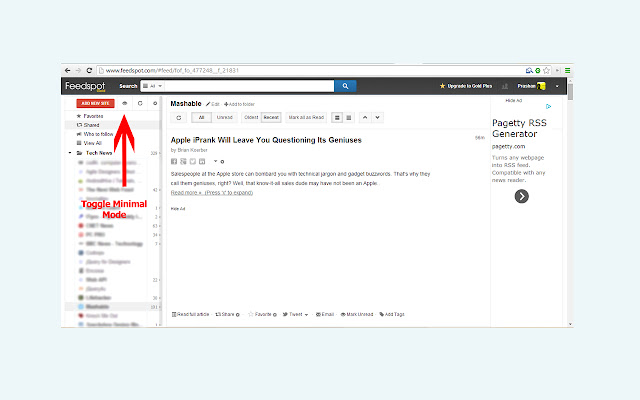This screenshot has height=400, width=640.
Task: Click Mark all as Read button
Action: (306, 118)
